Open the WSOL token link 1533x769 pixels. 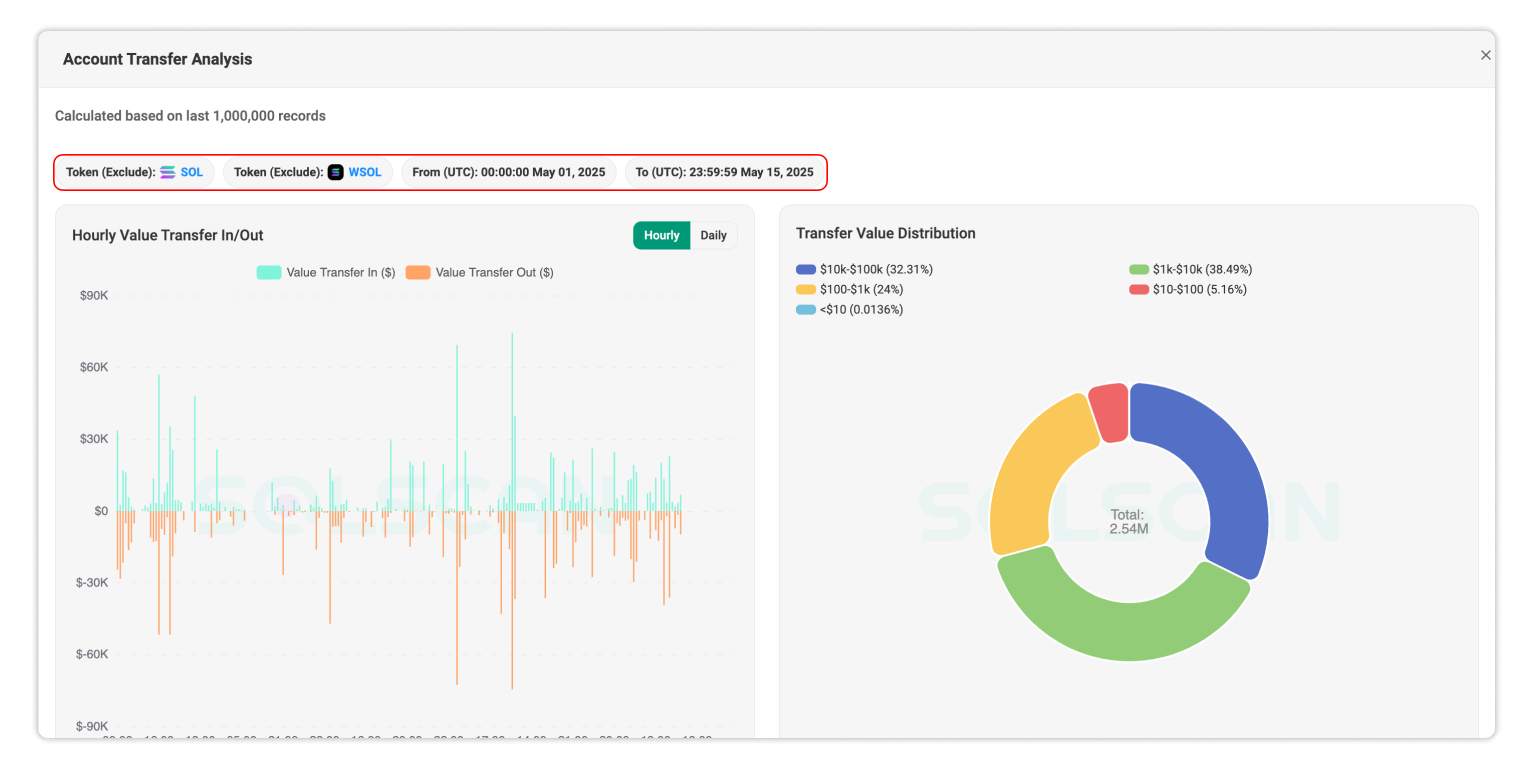click(364, 172)
